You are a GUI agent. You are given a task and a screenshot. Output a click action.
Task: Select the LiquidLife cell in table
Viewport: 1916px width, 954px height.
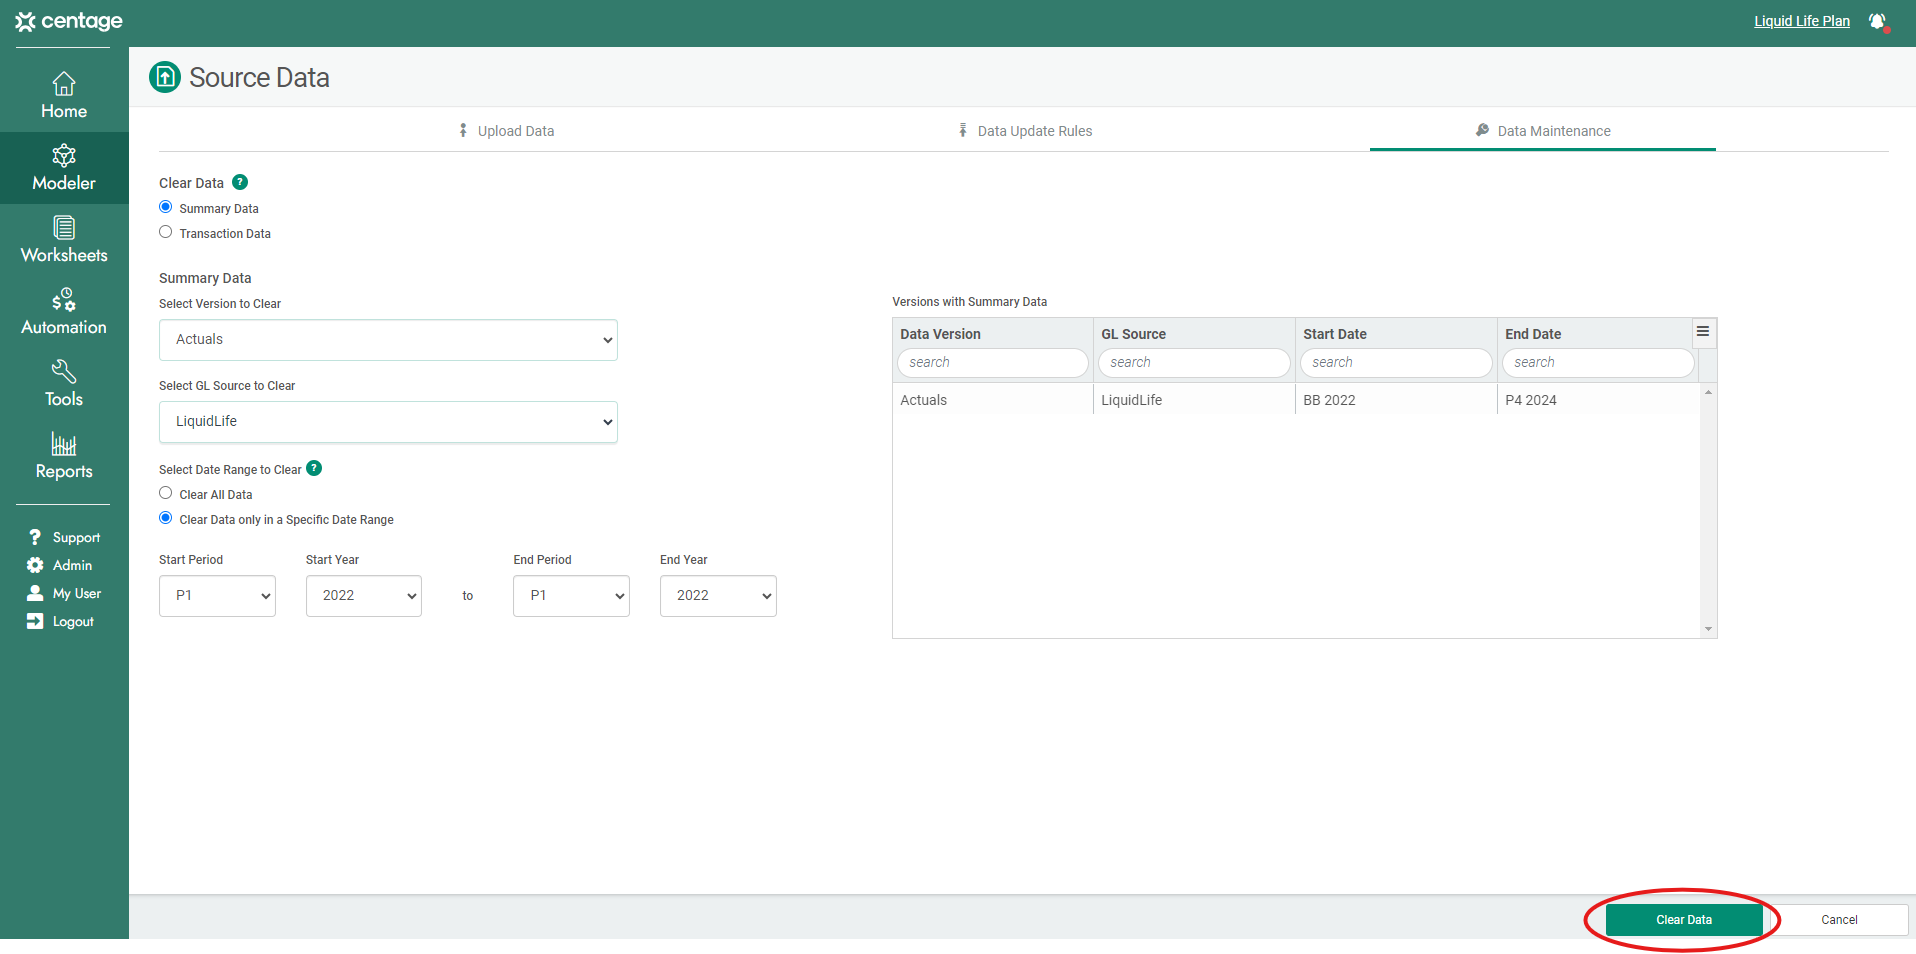pos(1194,400)
